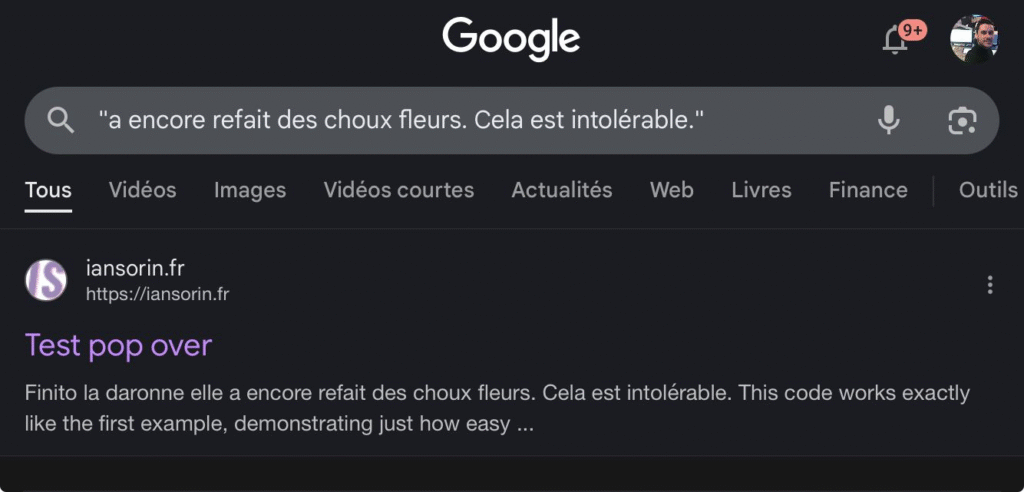The image size is (1024, 492).
Task: Open the notifications bell
Action: pyautogui.click(x=895, y=40)
